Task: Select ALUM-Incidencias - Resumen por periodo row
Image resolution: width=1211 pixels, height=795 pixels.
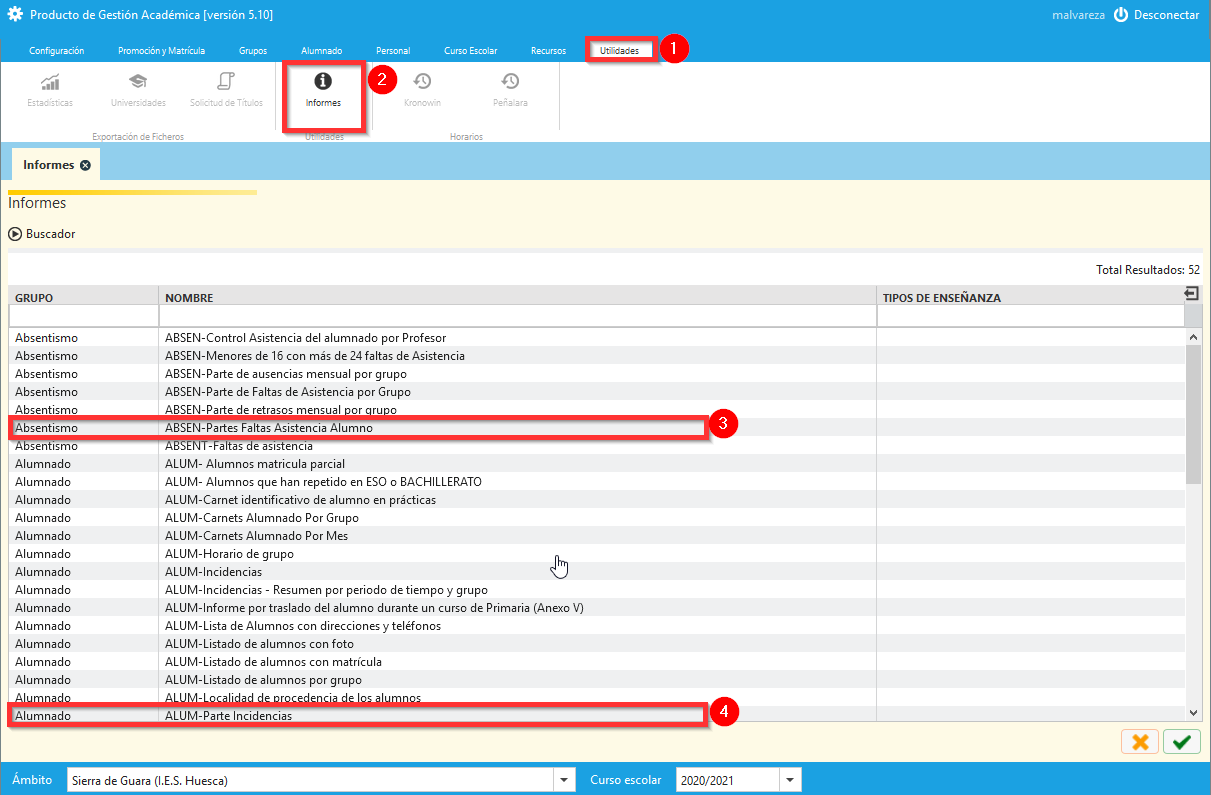Action: coord(596,590)
